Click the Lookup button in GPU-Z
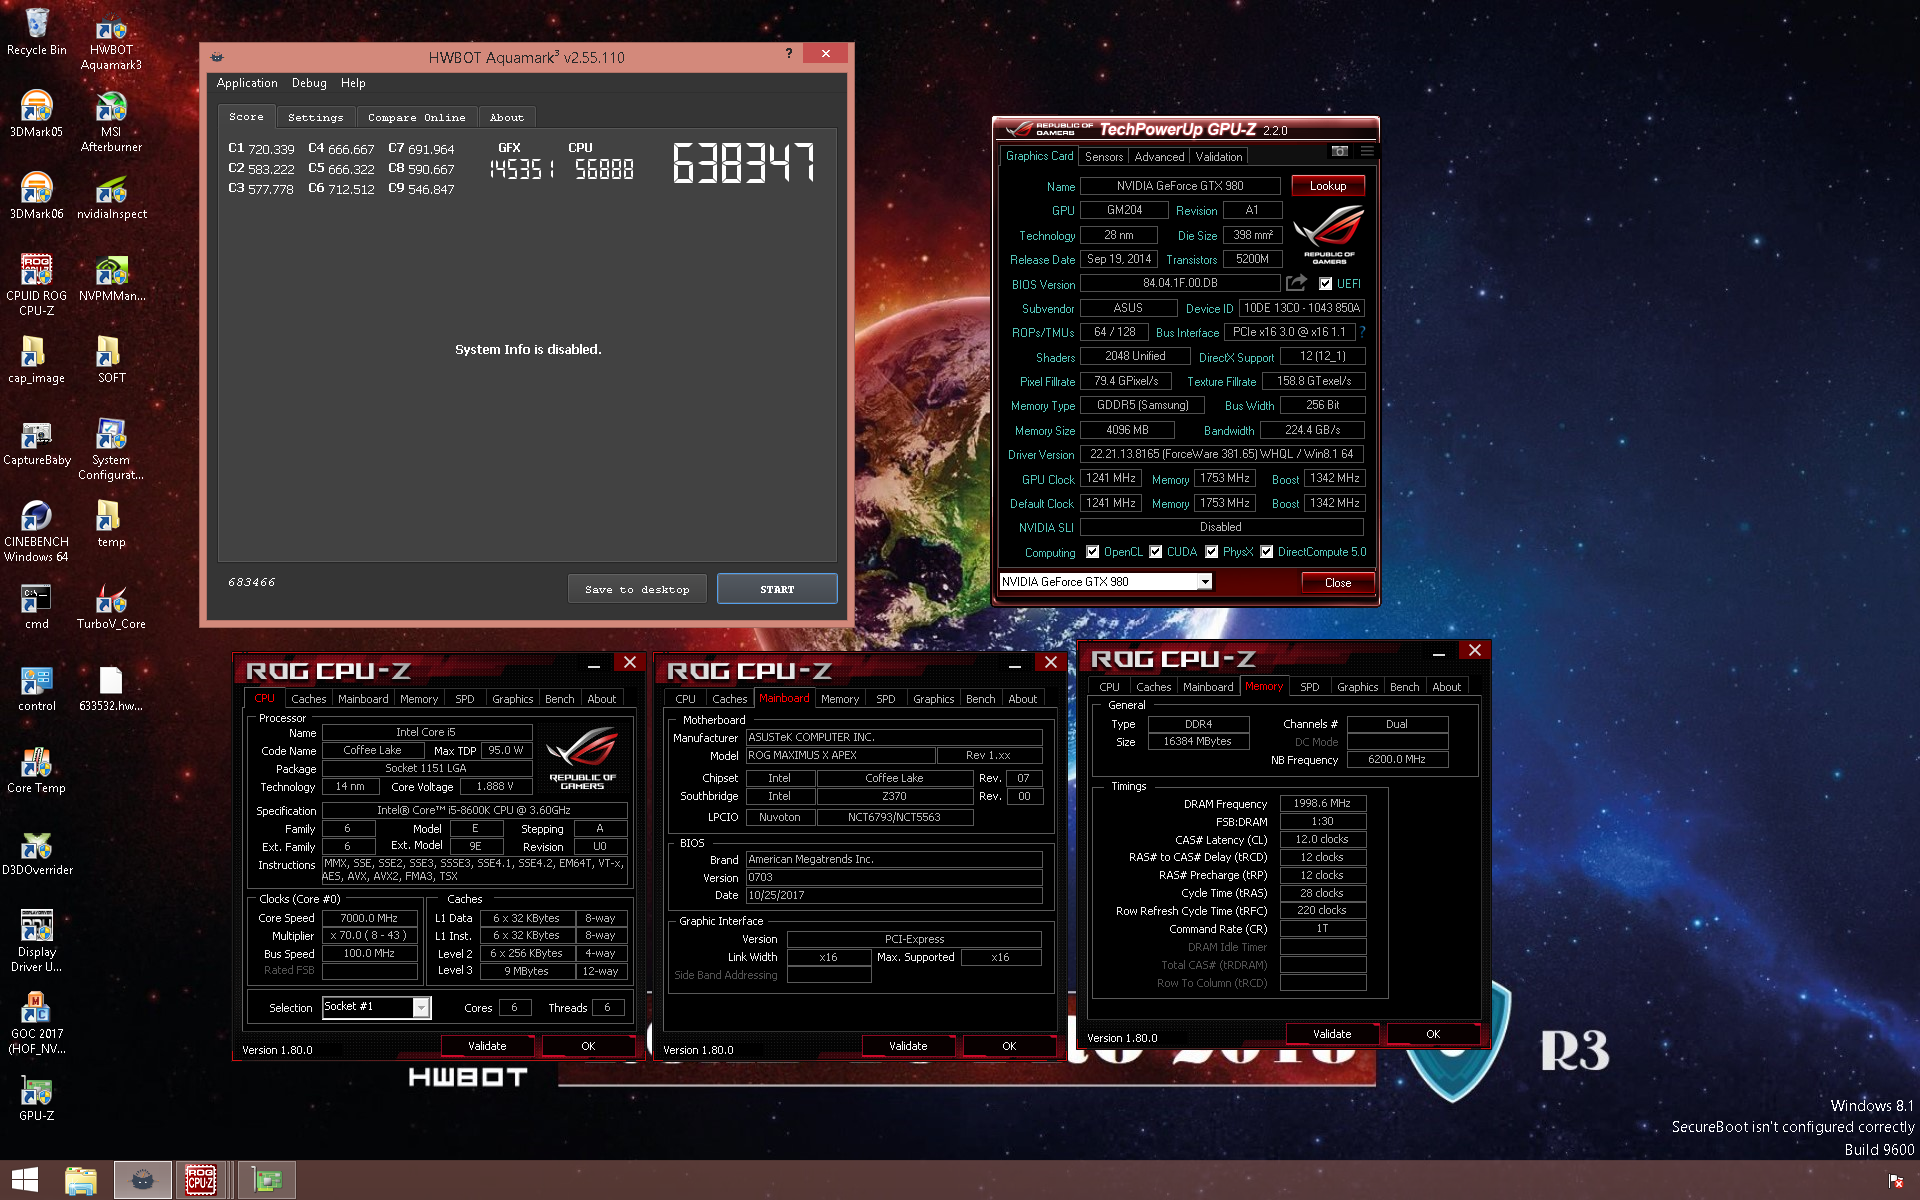Image resolution: width=1920 pixels, height=1200 pixels. coord(1328,186)
